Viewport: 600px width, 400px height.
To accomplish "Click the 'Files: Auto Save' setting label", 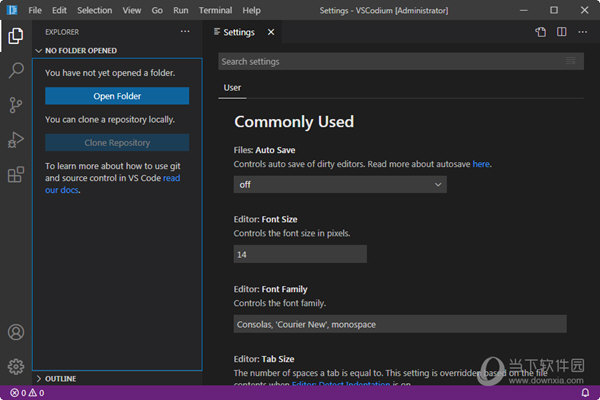I will pyautogui.click(x=264, y=150).
